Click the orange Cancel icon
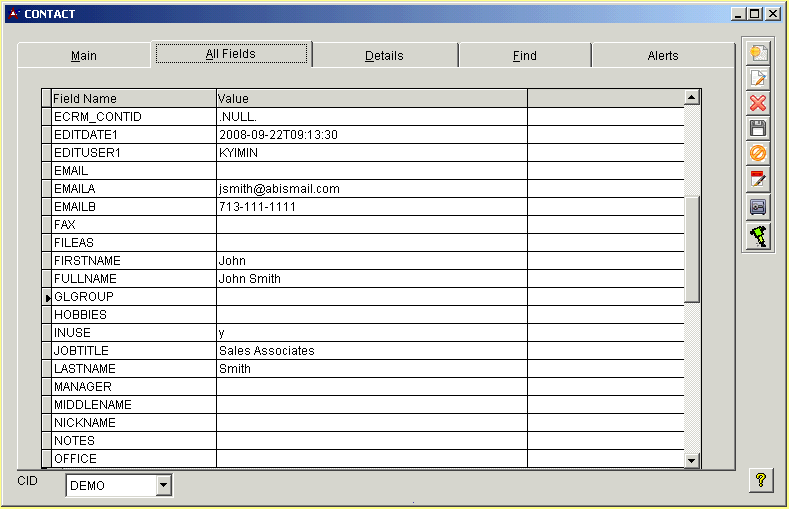This screenshot has width=789, height=509. click(758, 153)
